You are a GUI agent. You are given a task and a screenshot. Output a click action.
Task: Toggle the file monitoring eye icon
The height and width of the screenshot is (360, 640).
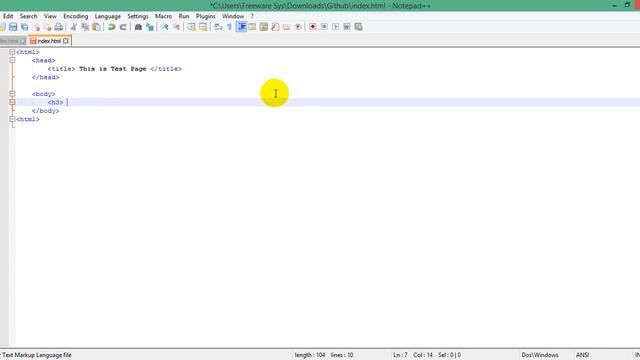point(298,27)
